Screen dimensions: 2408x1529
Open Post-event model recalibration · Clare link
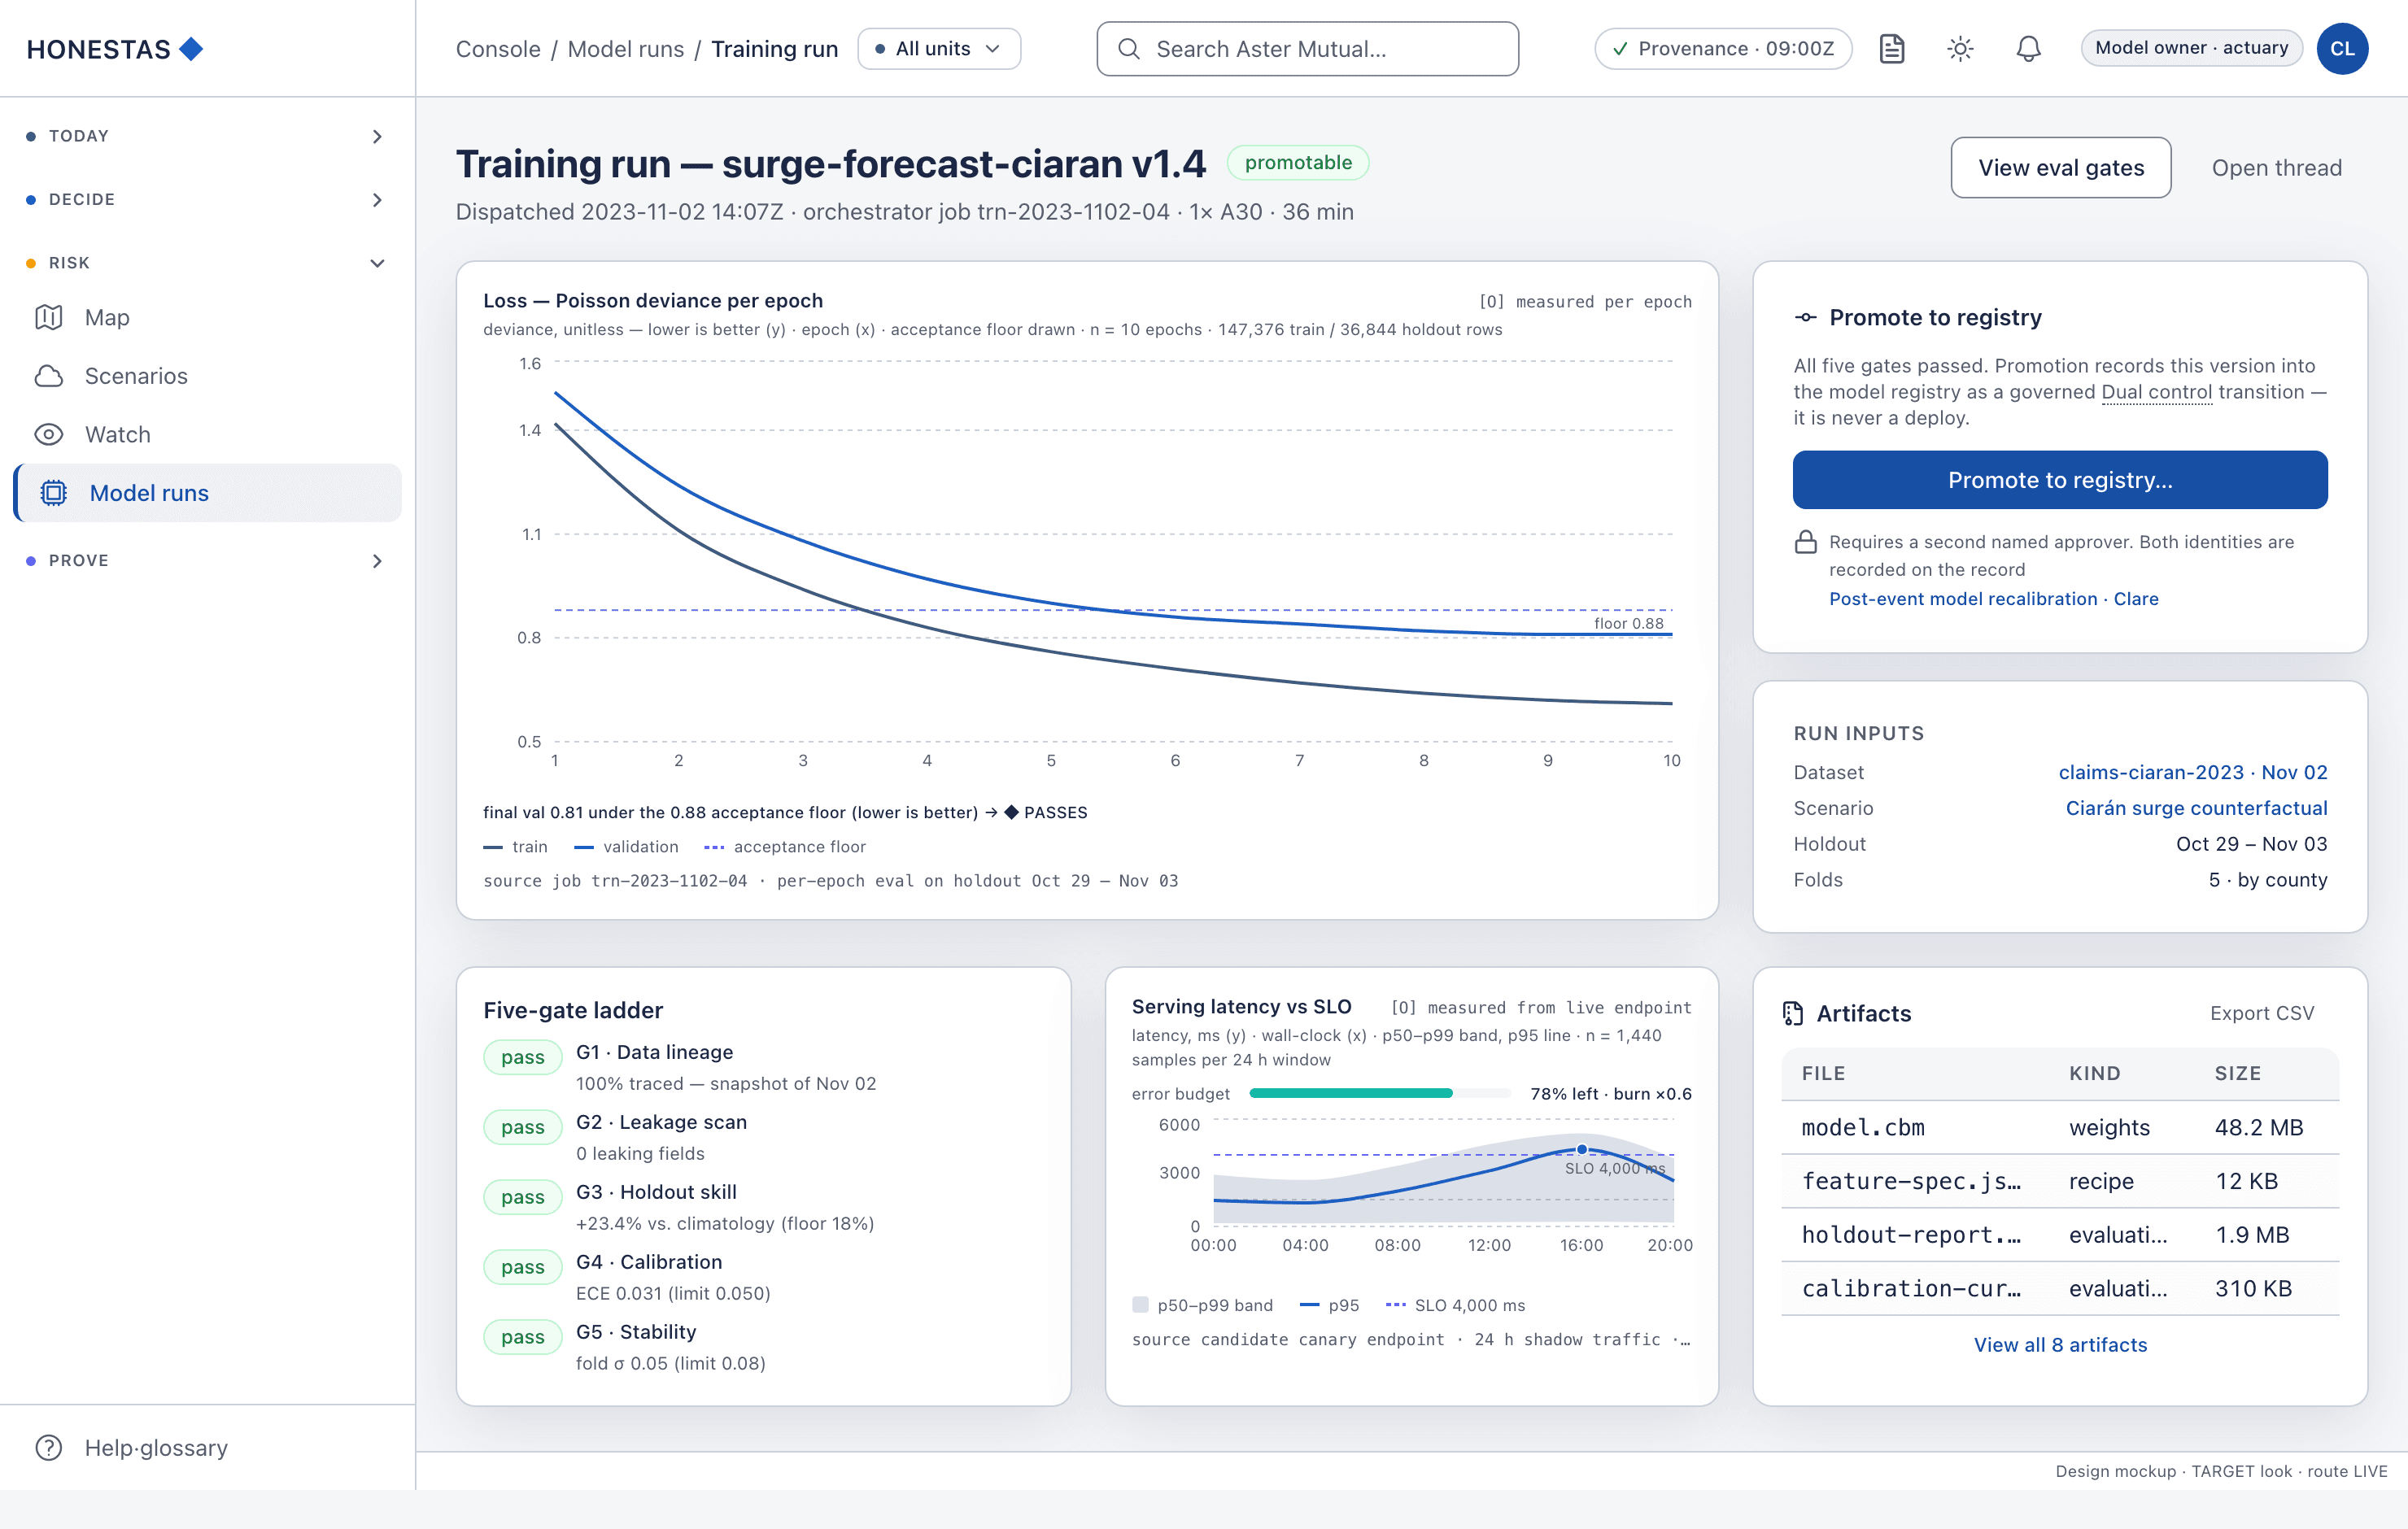(x=1993, y=598)
